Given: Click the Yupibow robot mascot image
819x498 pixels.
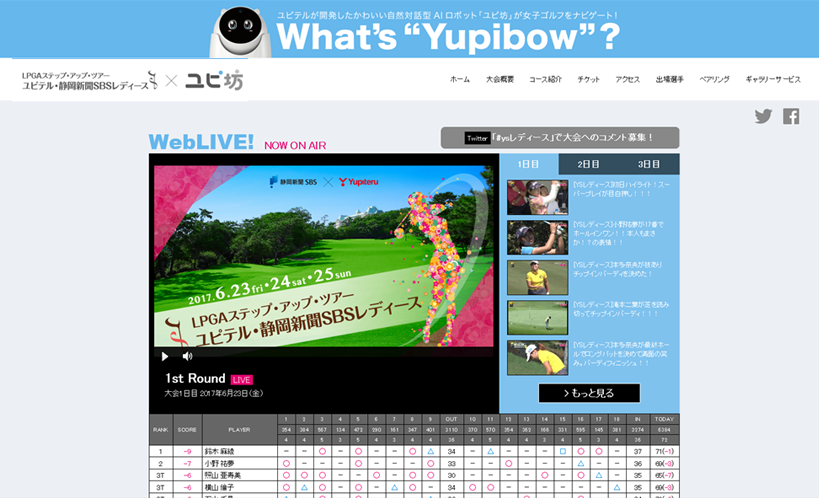Looking at the screenshot, I should click(240, 31).
